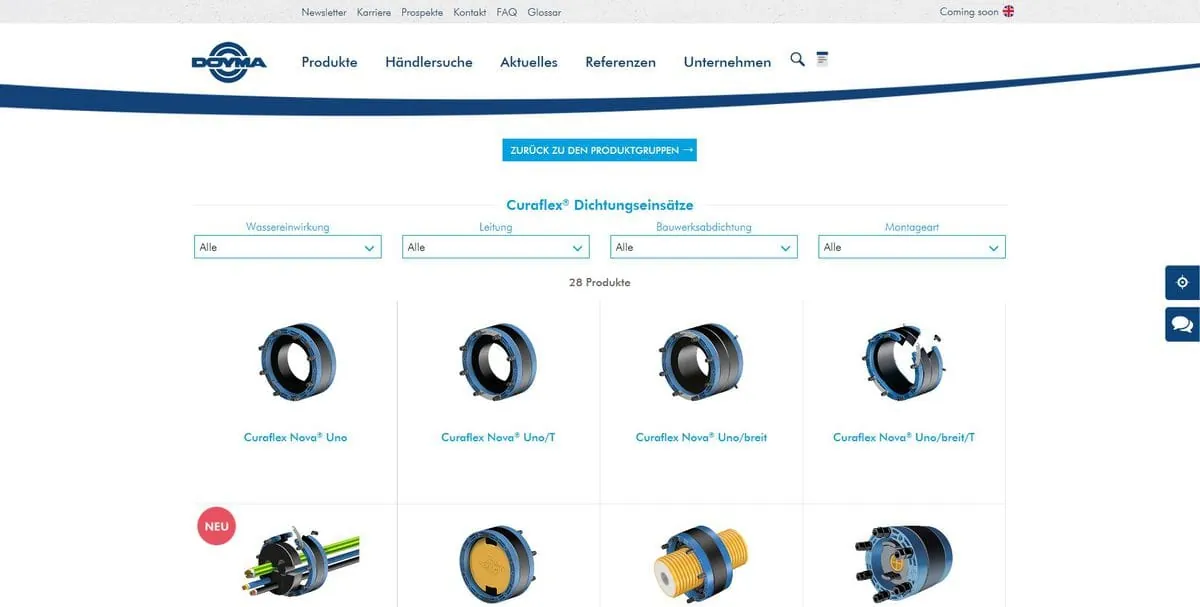
Task: Open the Montageart filter dropdown
Action: point(911,247)
